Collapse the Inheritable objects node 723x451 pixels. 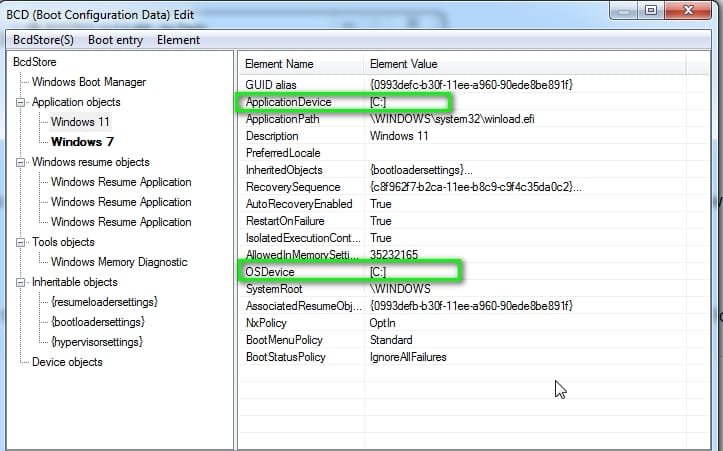point(21,282)
